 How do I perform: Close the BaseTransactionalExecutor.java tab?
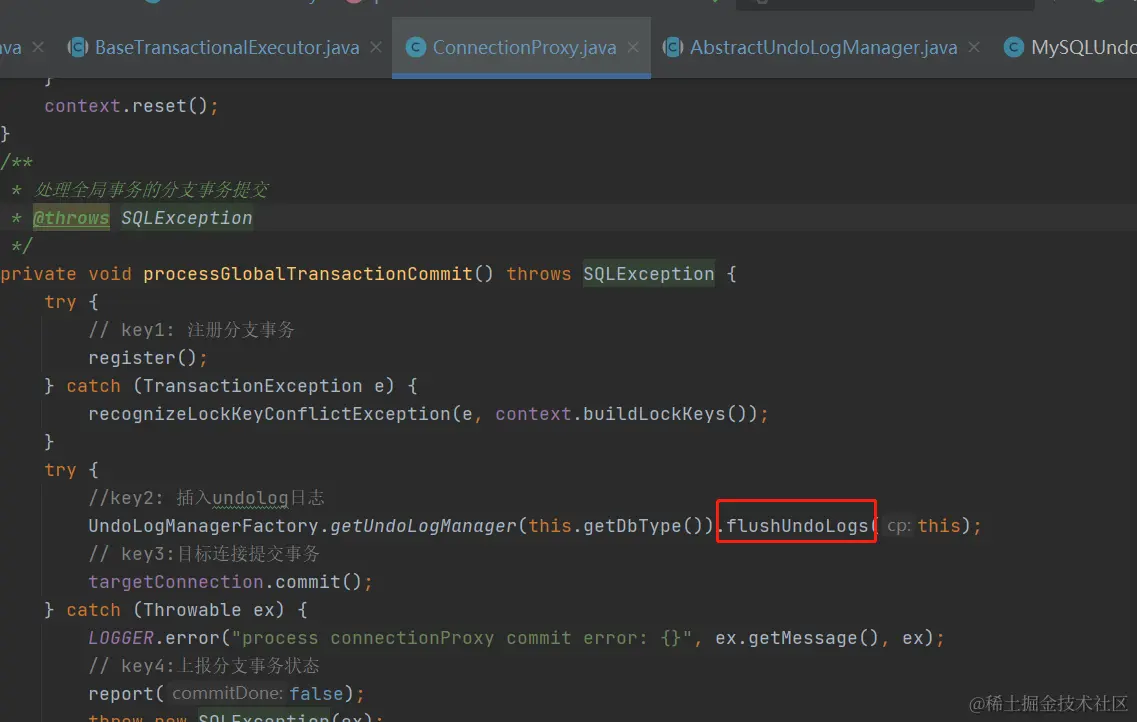376,47
